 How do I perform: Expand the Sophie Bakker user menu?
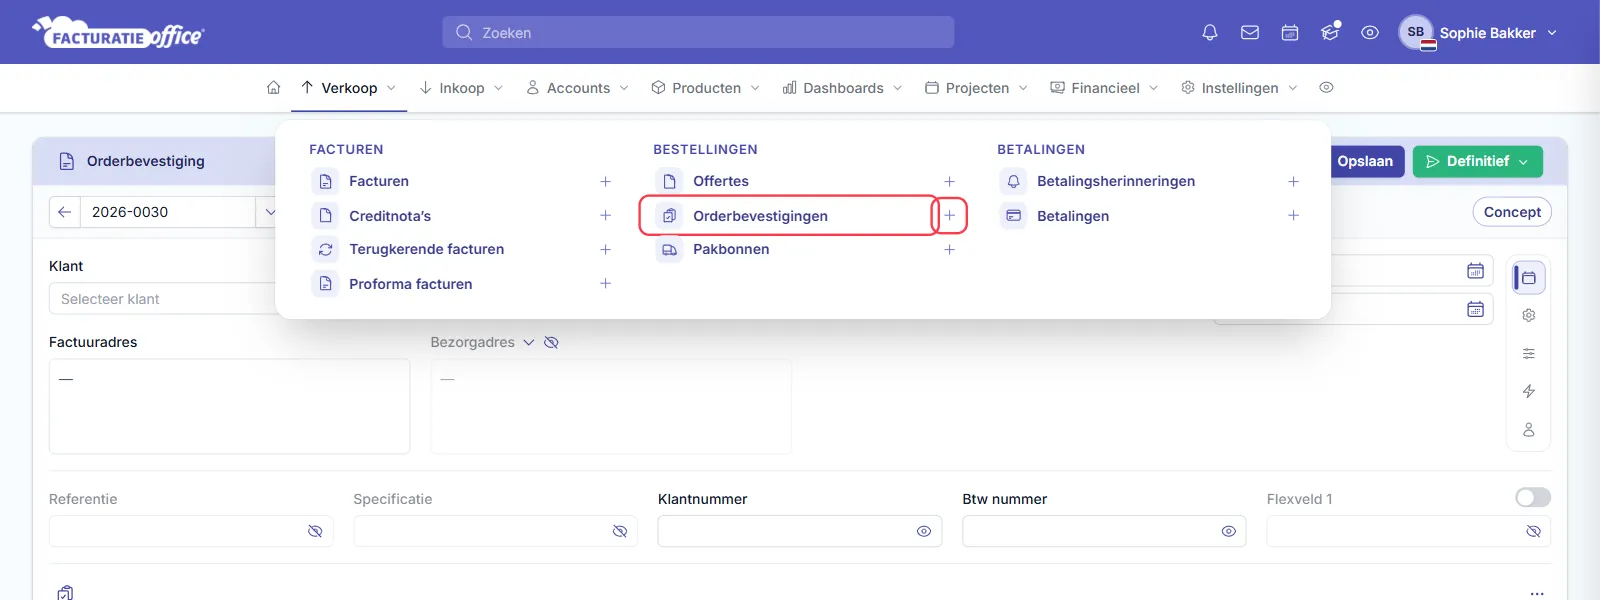coord(1479,33)
